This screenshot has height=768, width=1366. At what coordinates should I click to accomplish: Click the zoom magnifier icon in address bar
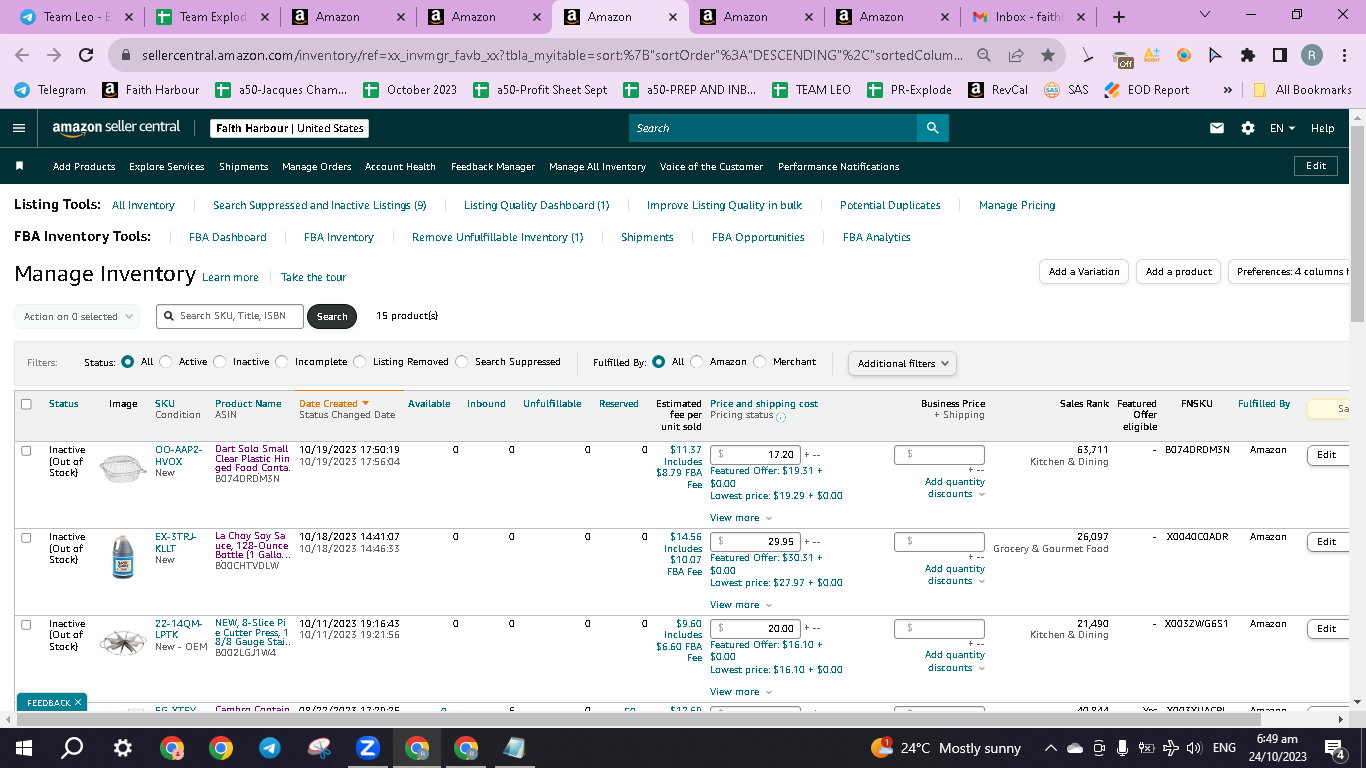[x=985, y=56]
